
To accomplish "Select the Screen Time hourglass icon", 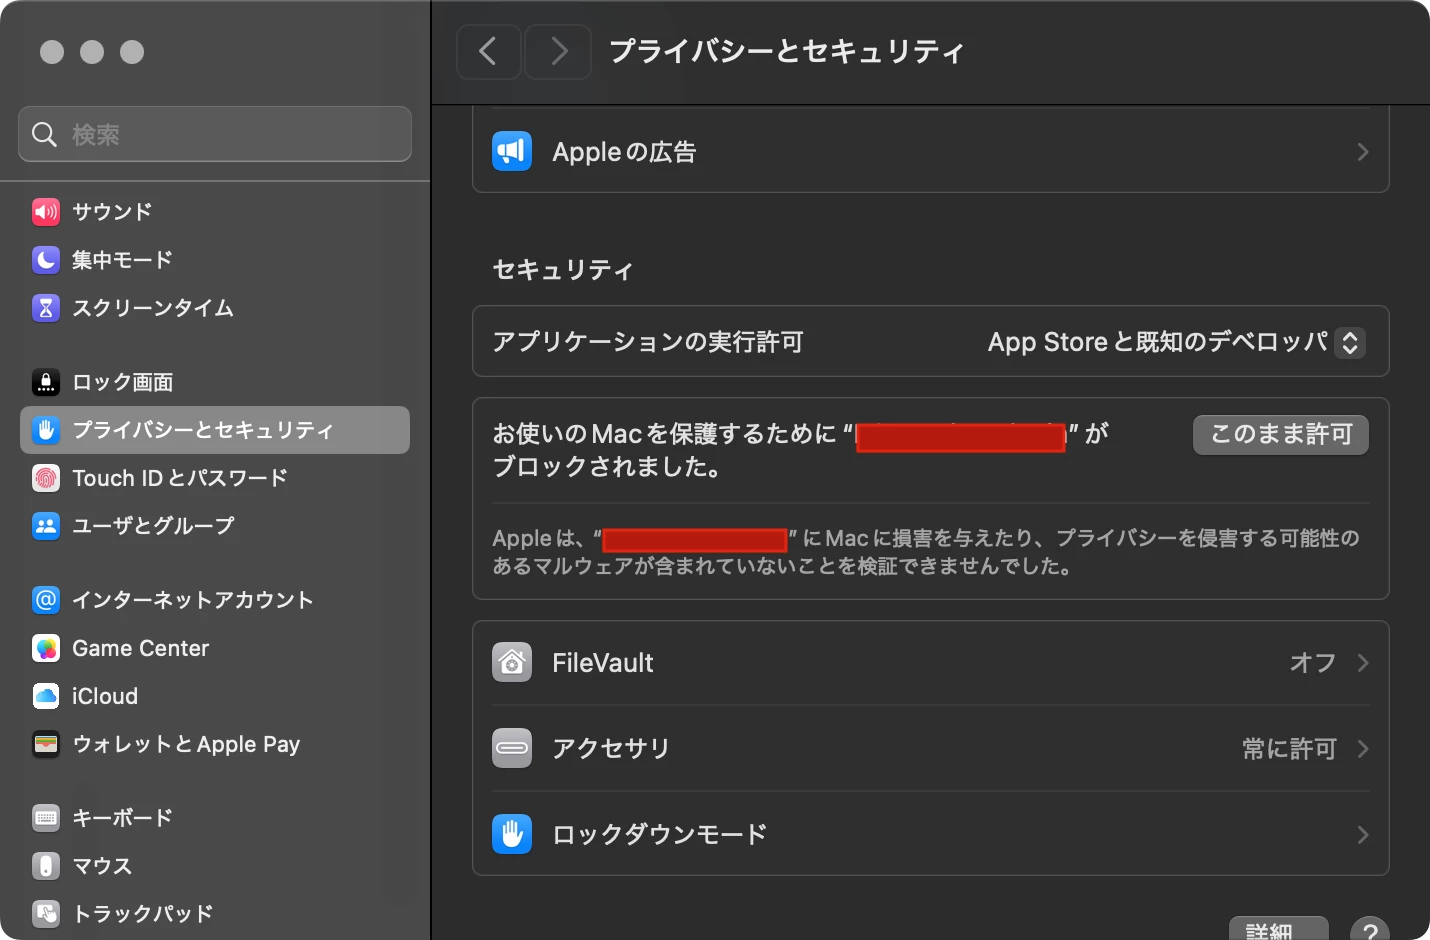I will click(46, 308).
